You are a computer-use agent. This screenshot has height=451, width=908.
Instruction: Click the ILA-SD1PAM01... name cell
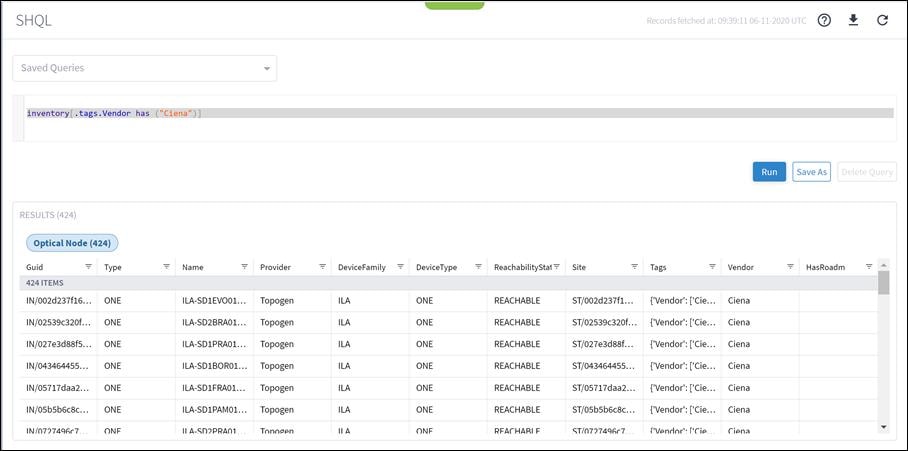pos(214,409)
